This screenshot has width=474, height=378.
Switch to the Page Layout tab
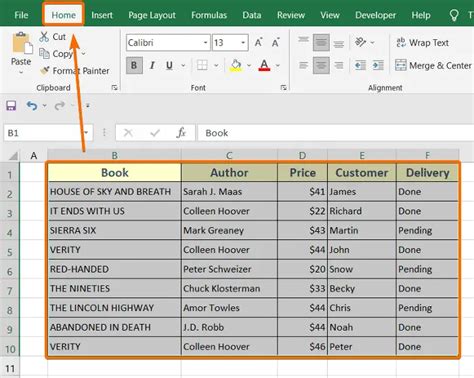point(152,15)
